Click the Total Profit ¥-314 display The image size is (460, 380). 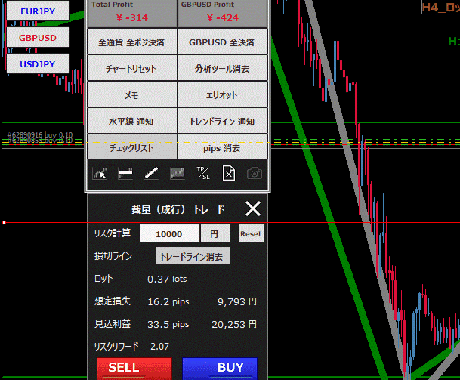click(132, 13)
